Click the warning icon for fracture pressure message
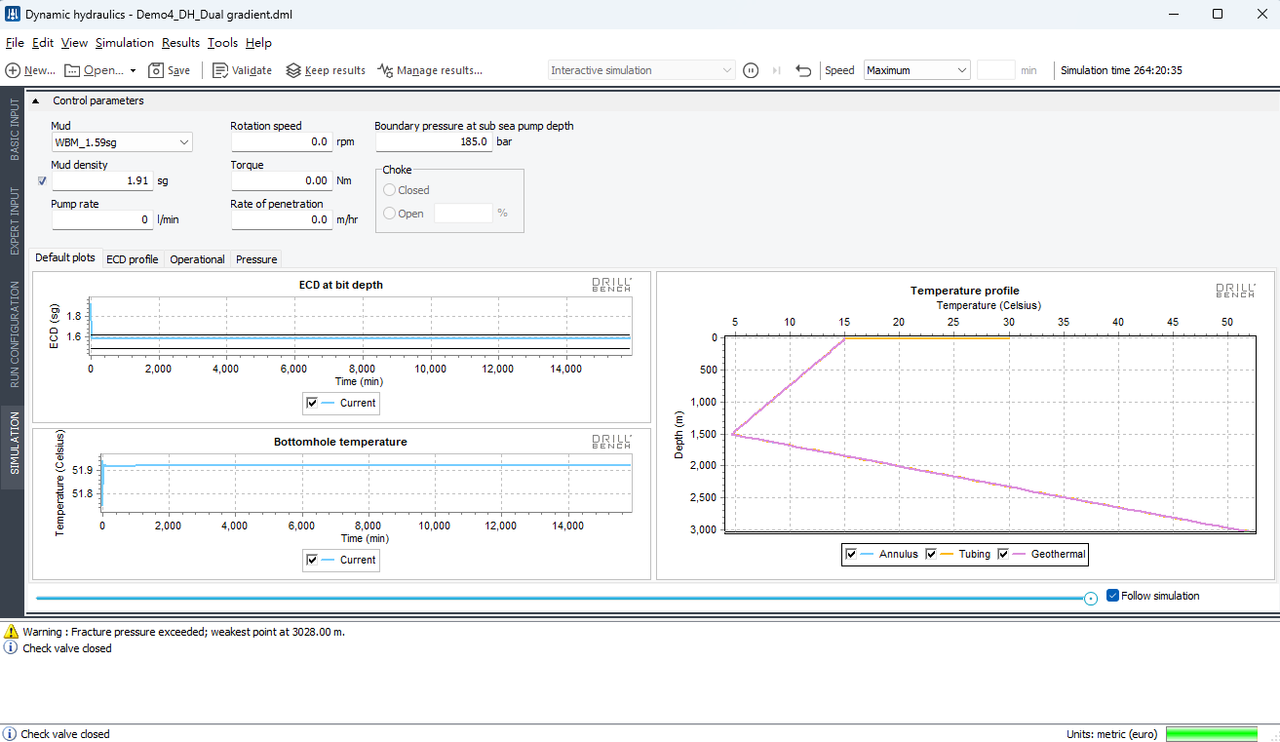The width and height of the screenshot is (1280, 742). pyautogui.click(x=11, y=632)
